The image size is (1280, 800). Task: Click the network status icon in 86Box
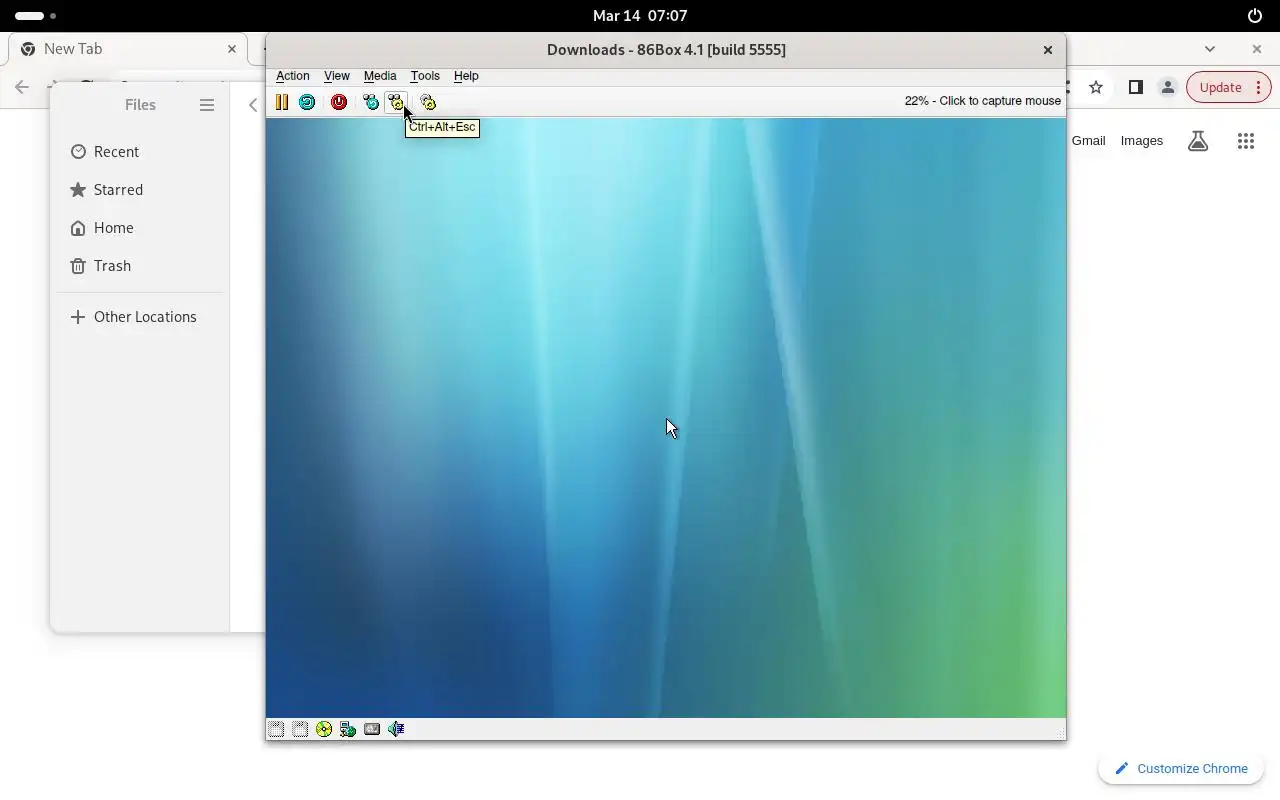pyautogui.click(x=348, y=729)
